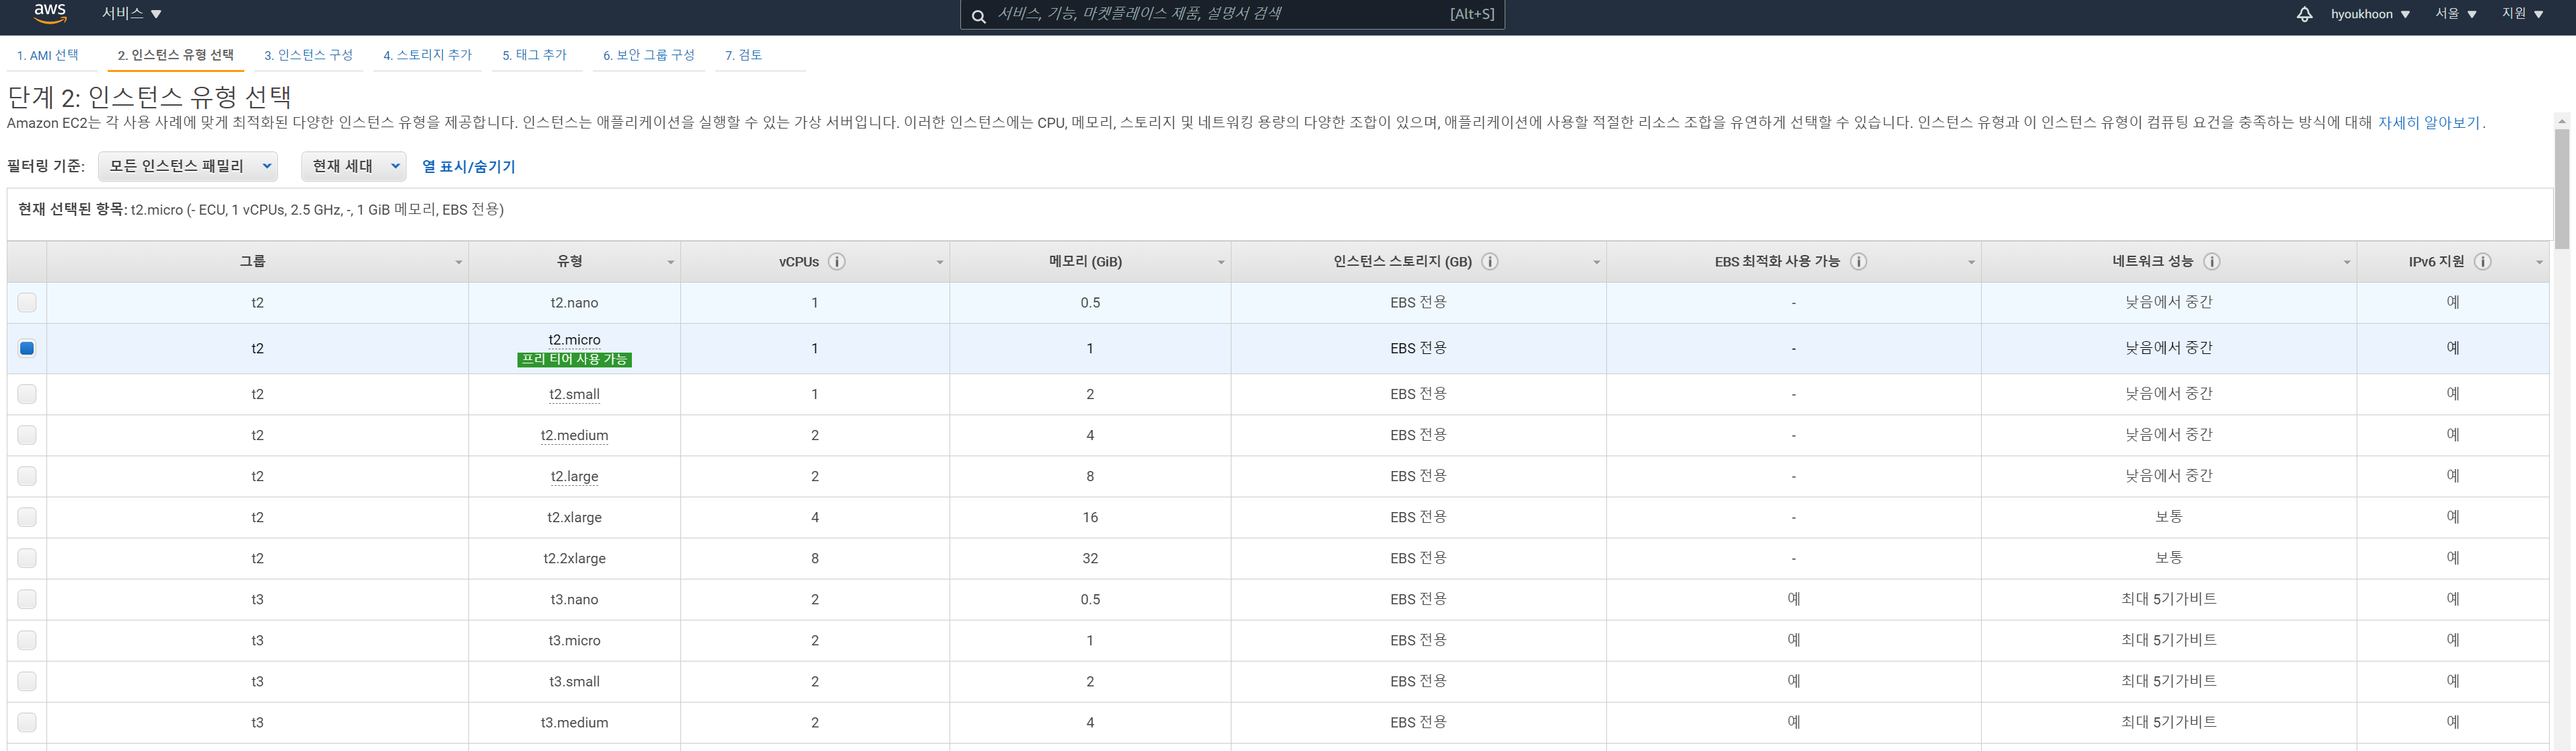
Task: Check the t2.nano instance checkbox
Action: [x=27, y=302]
